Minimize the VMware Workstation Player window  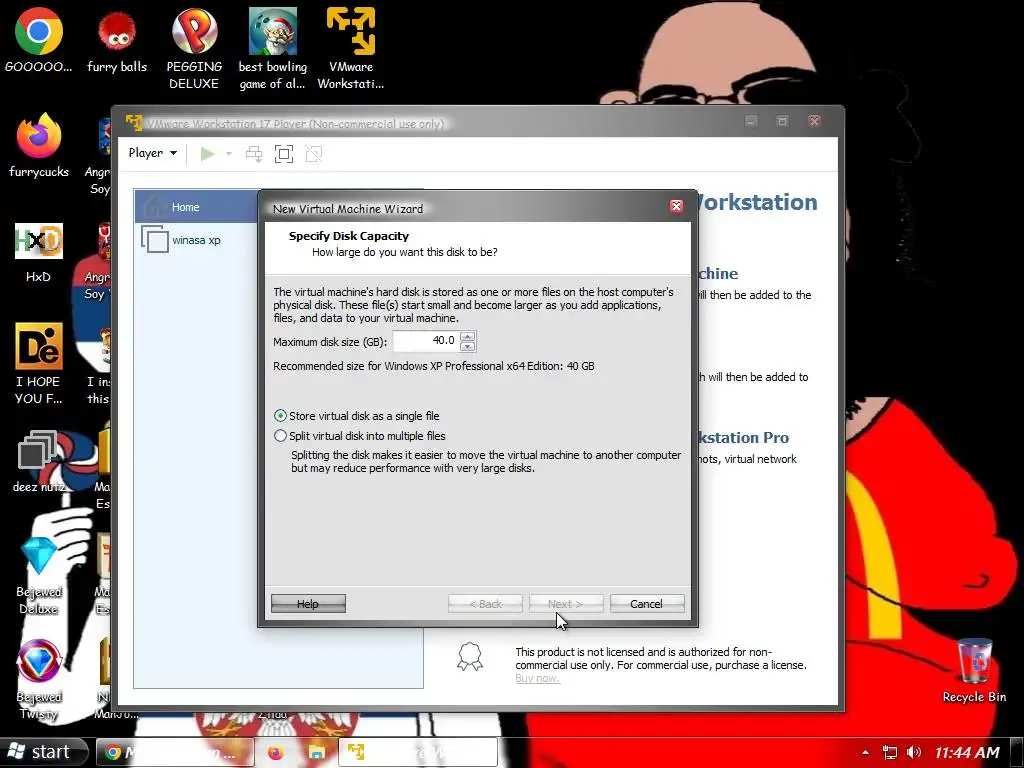click(x=751, y=121)
